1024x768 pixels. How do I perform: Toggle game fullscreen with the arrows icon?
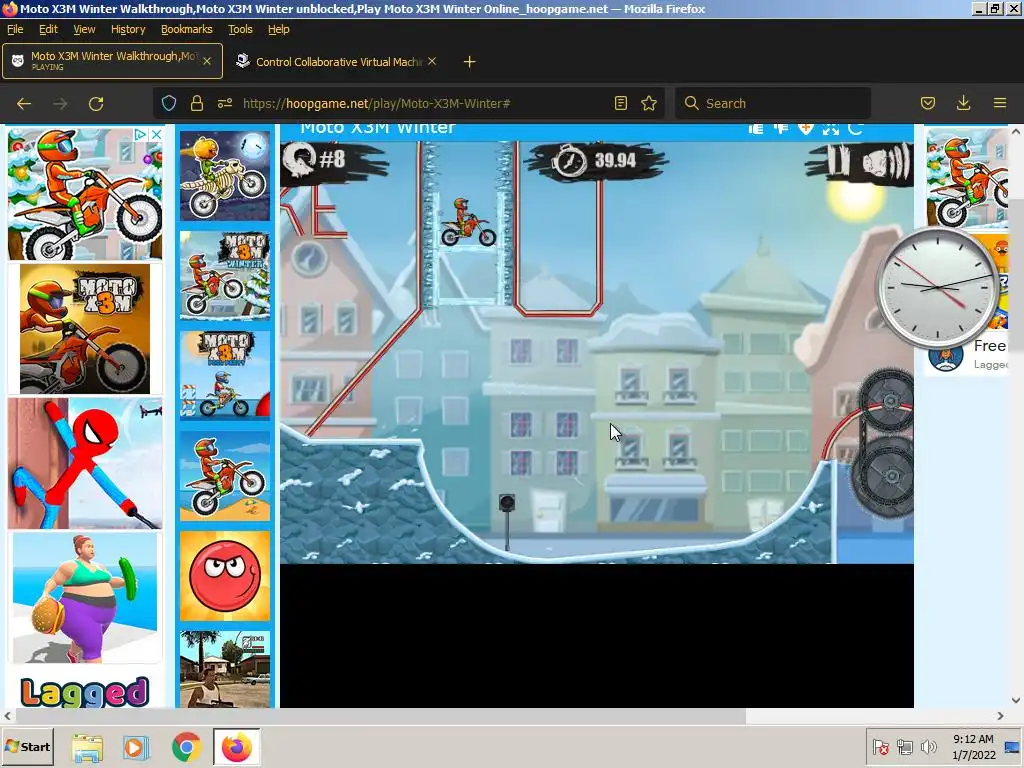(x=830, y=129)
